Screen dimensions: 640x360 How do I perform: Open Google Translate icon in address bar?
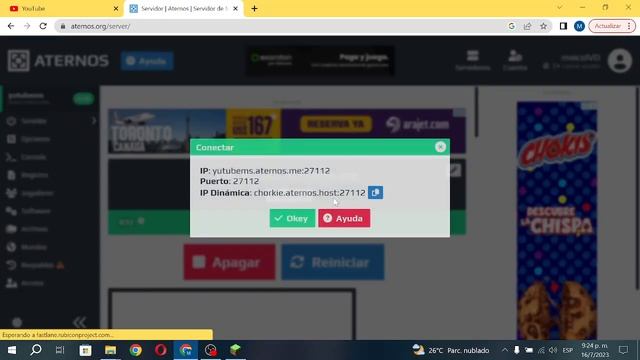coord(511,26)
